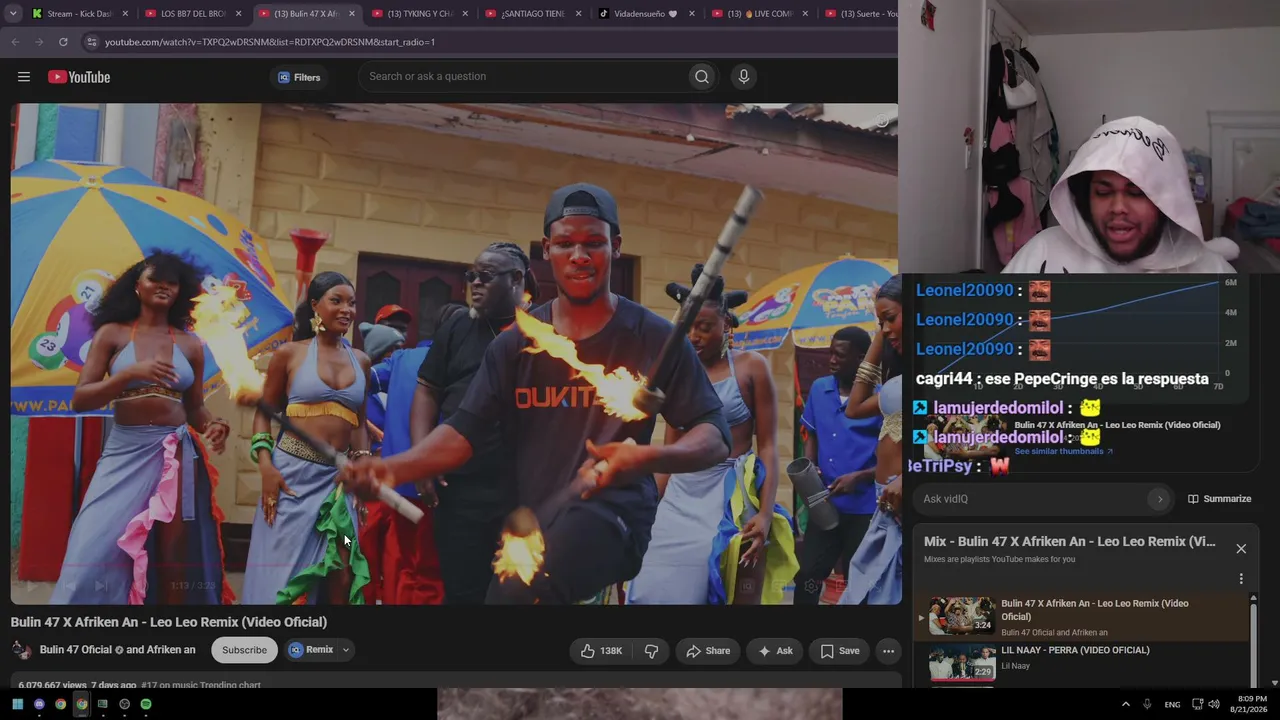Open the volume speaker tray icon
This screenshot has width=1280, height=720.
pyautogui.click(x=1214, y=704)
